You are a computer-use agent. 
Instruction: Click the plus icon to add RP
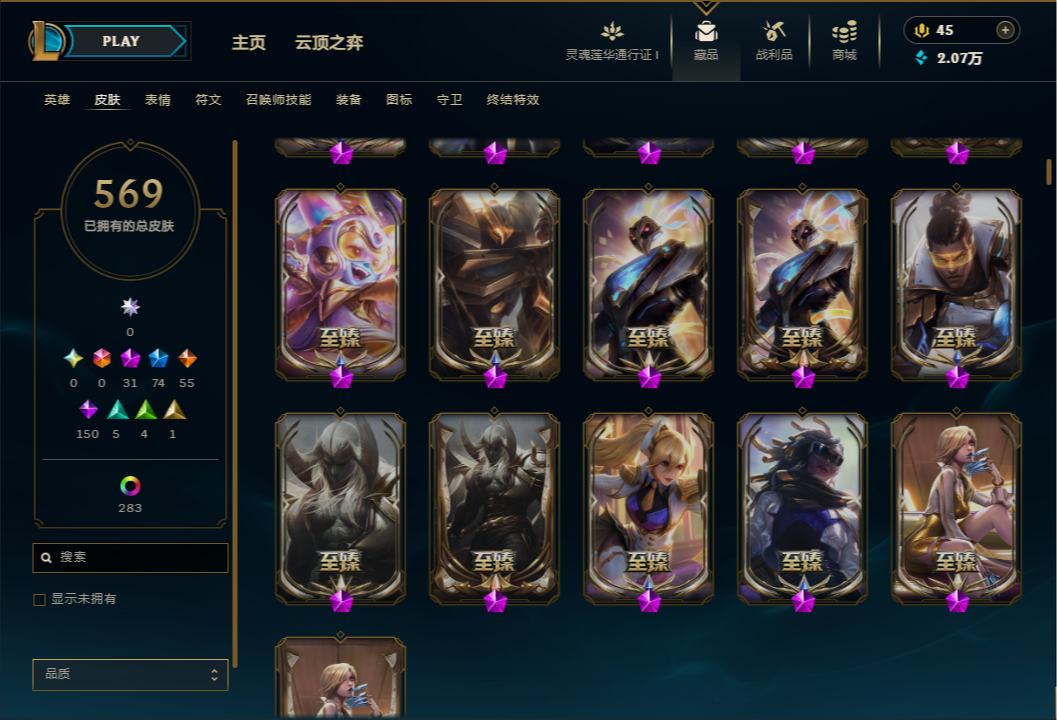pyautogui.click(x=1005, y=30)
